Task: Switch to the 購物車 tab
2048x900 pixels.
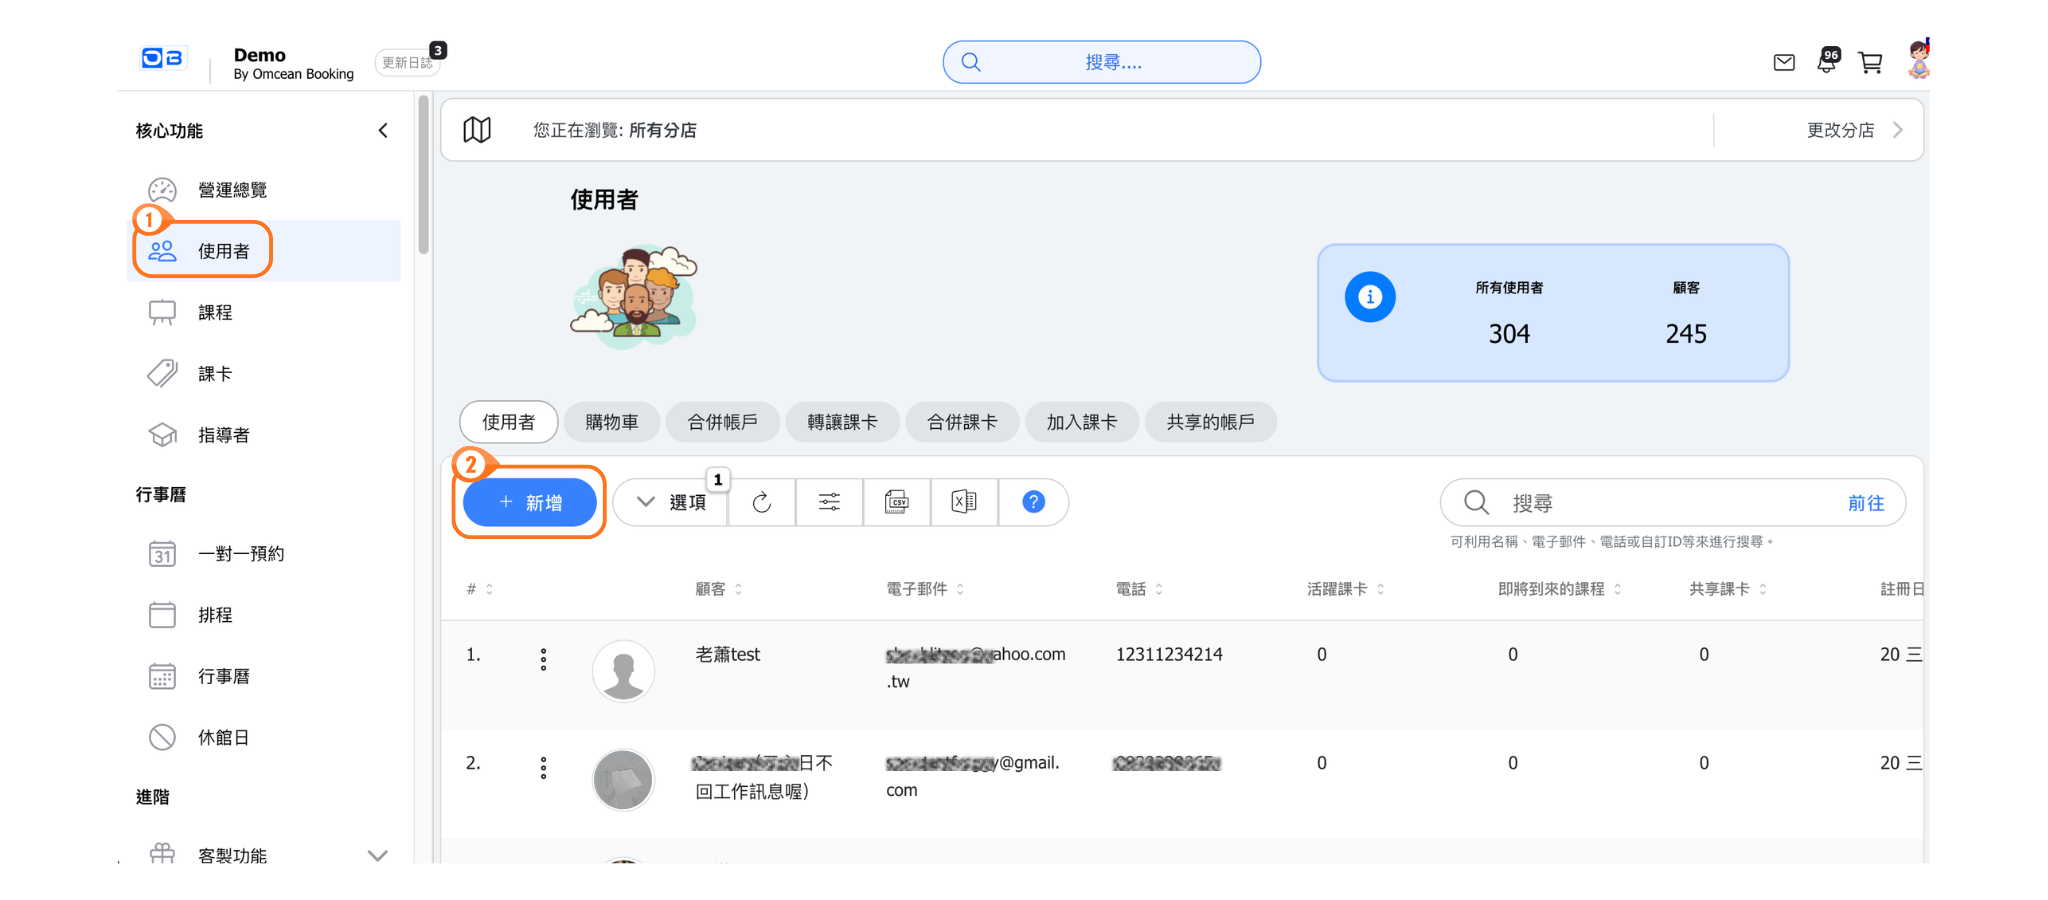Action: [x=612, y=422]
